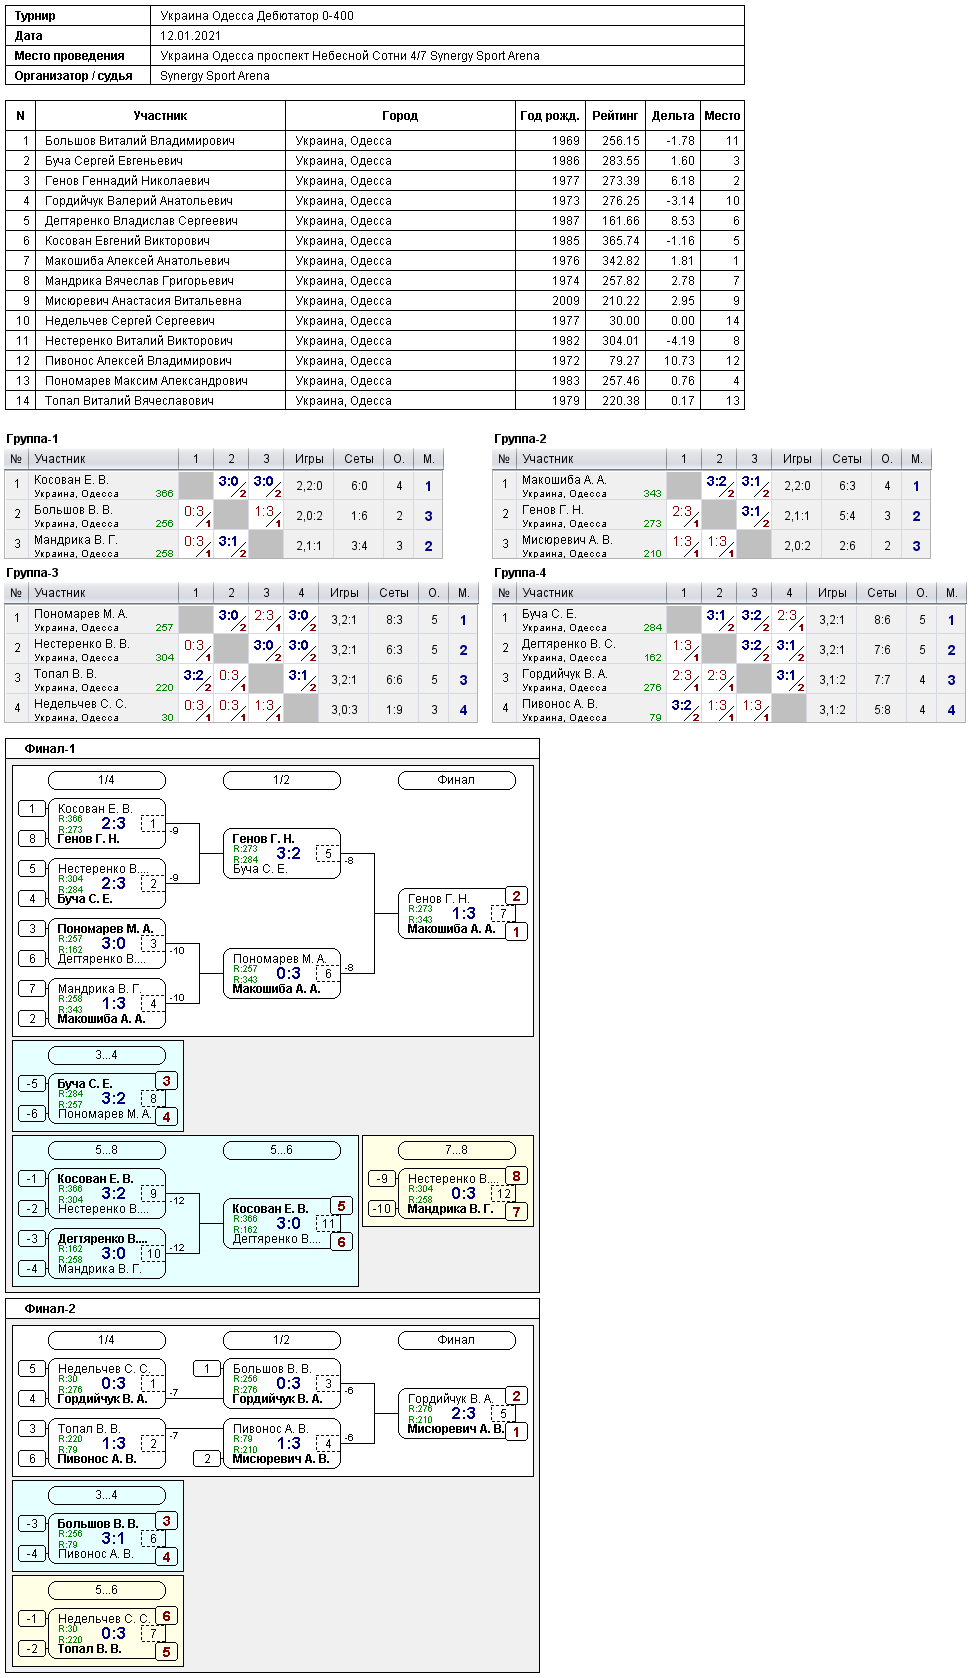976x1678 pixels.
Task: Select participant 'Дегтяренко Владислав Сергеевич'
Action: [141, 221]
